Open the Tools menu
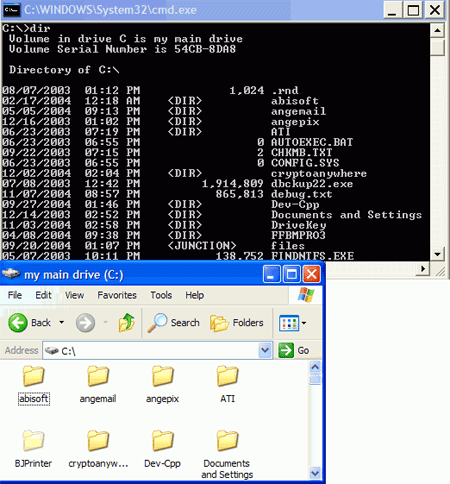Screen dimensions: 450x484 161,295
